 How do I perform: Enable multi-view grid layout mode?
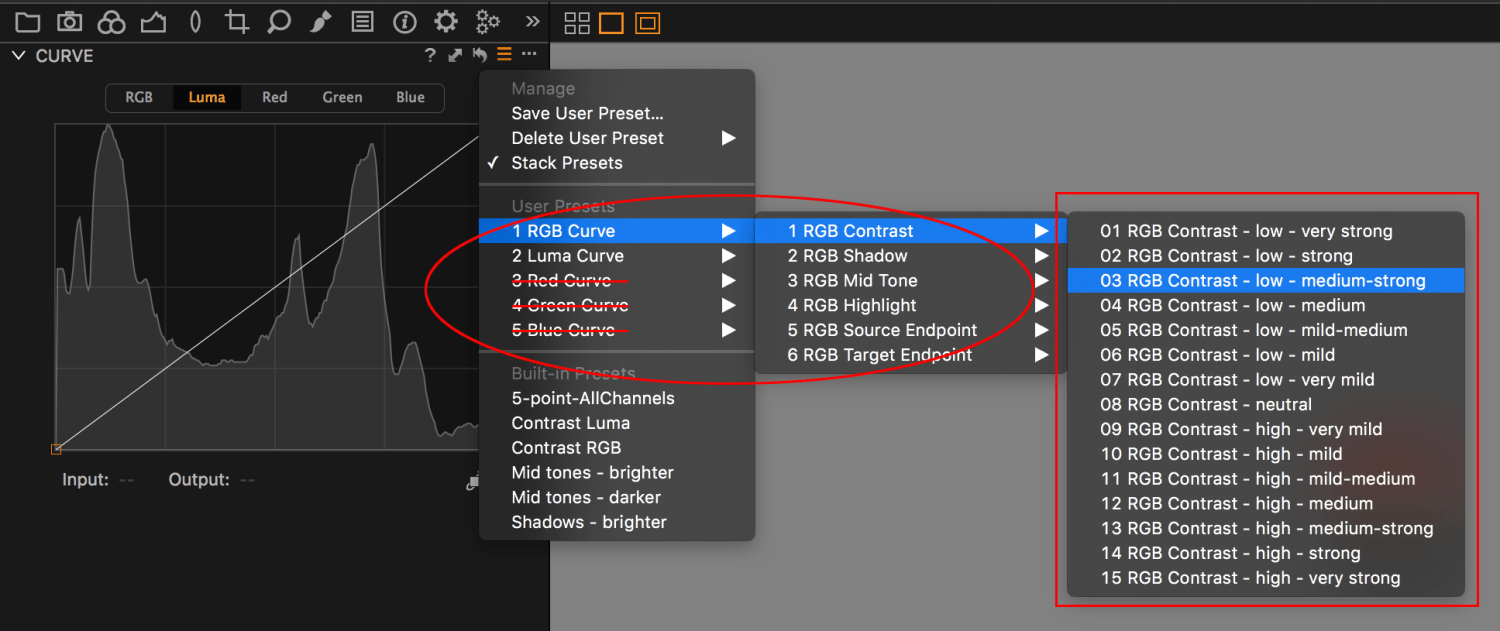(577, 22)
